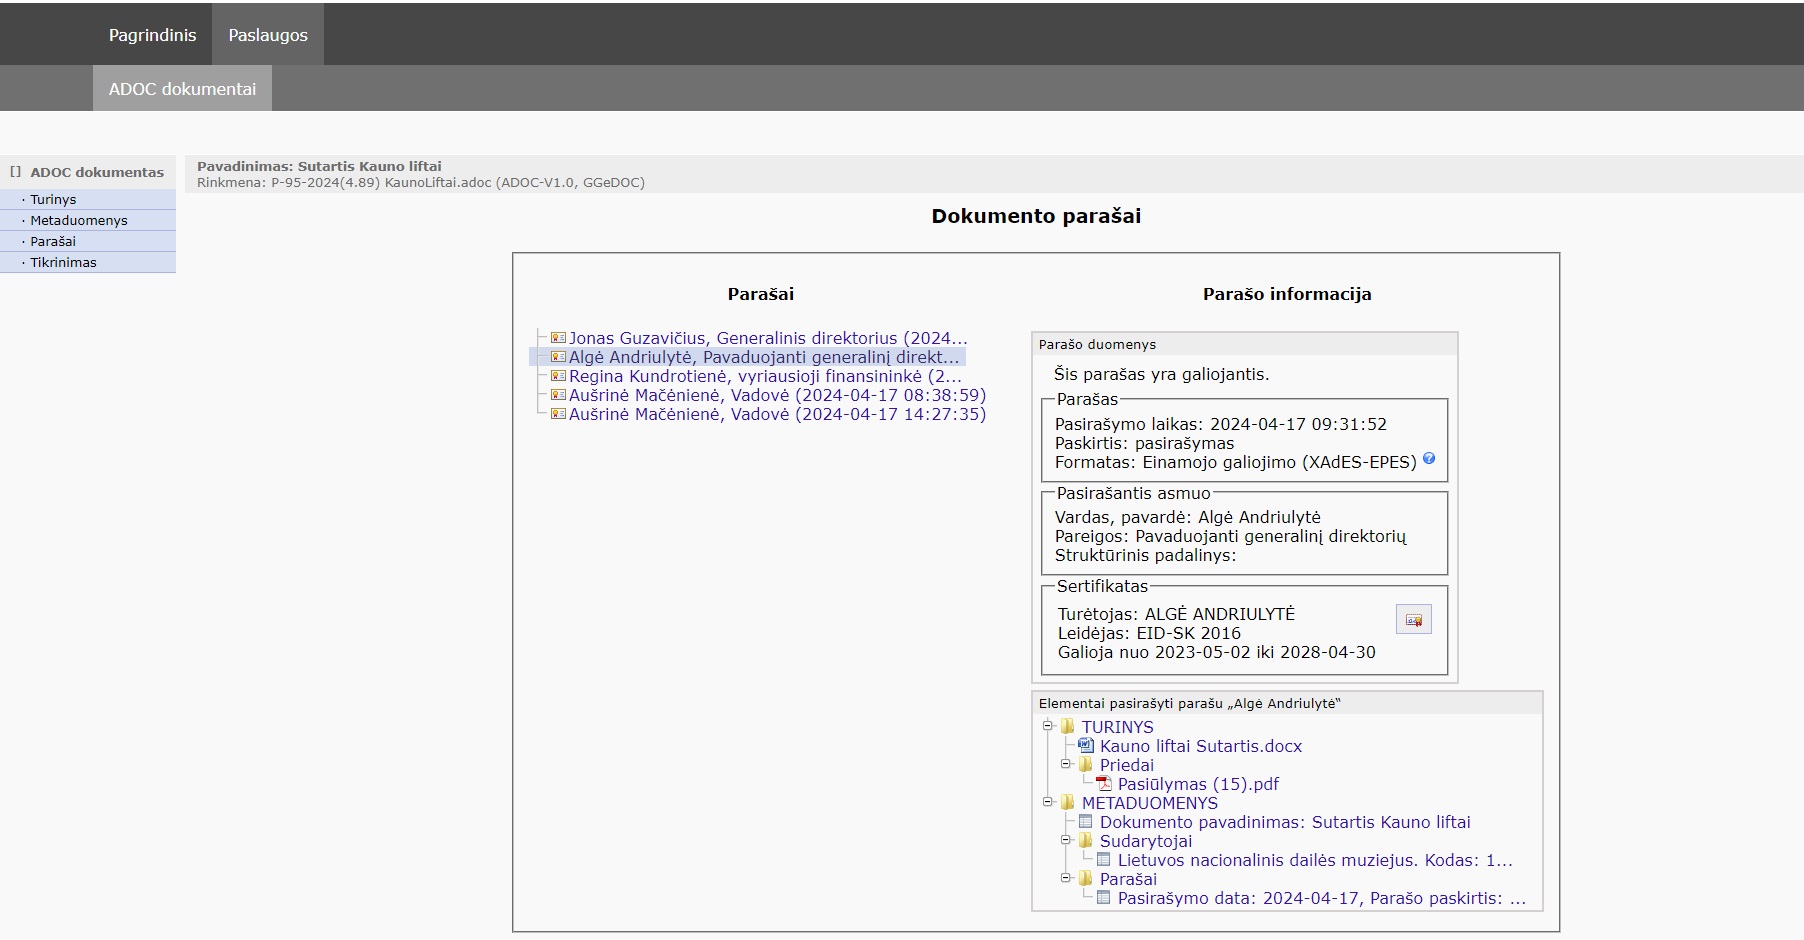1804x940 pixels.
Task: Collapse the Sudarytojai folder node
Action: pyautogui.click(x=1066, y=840)
